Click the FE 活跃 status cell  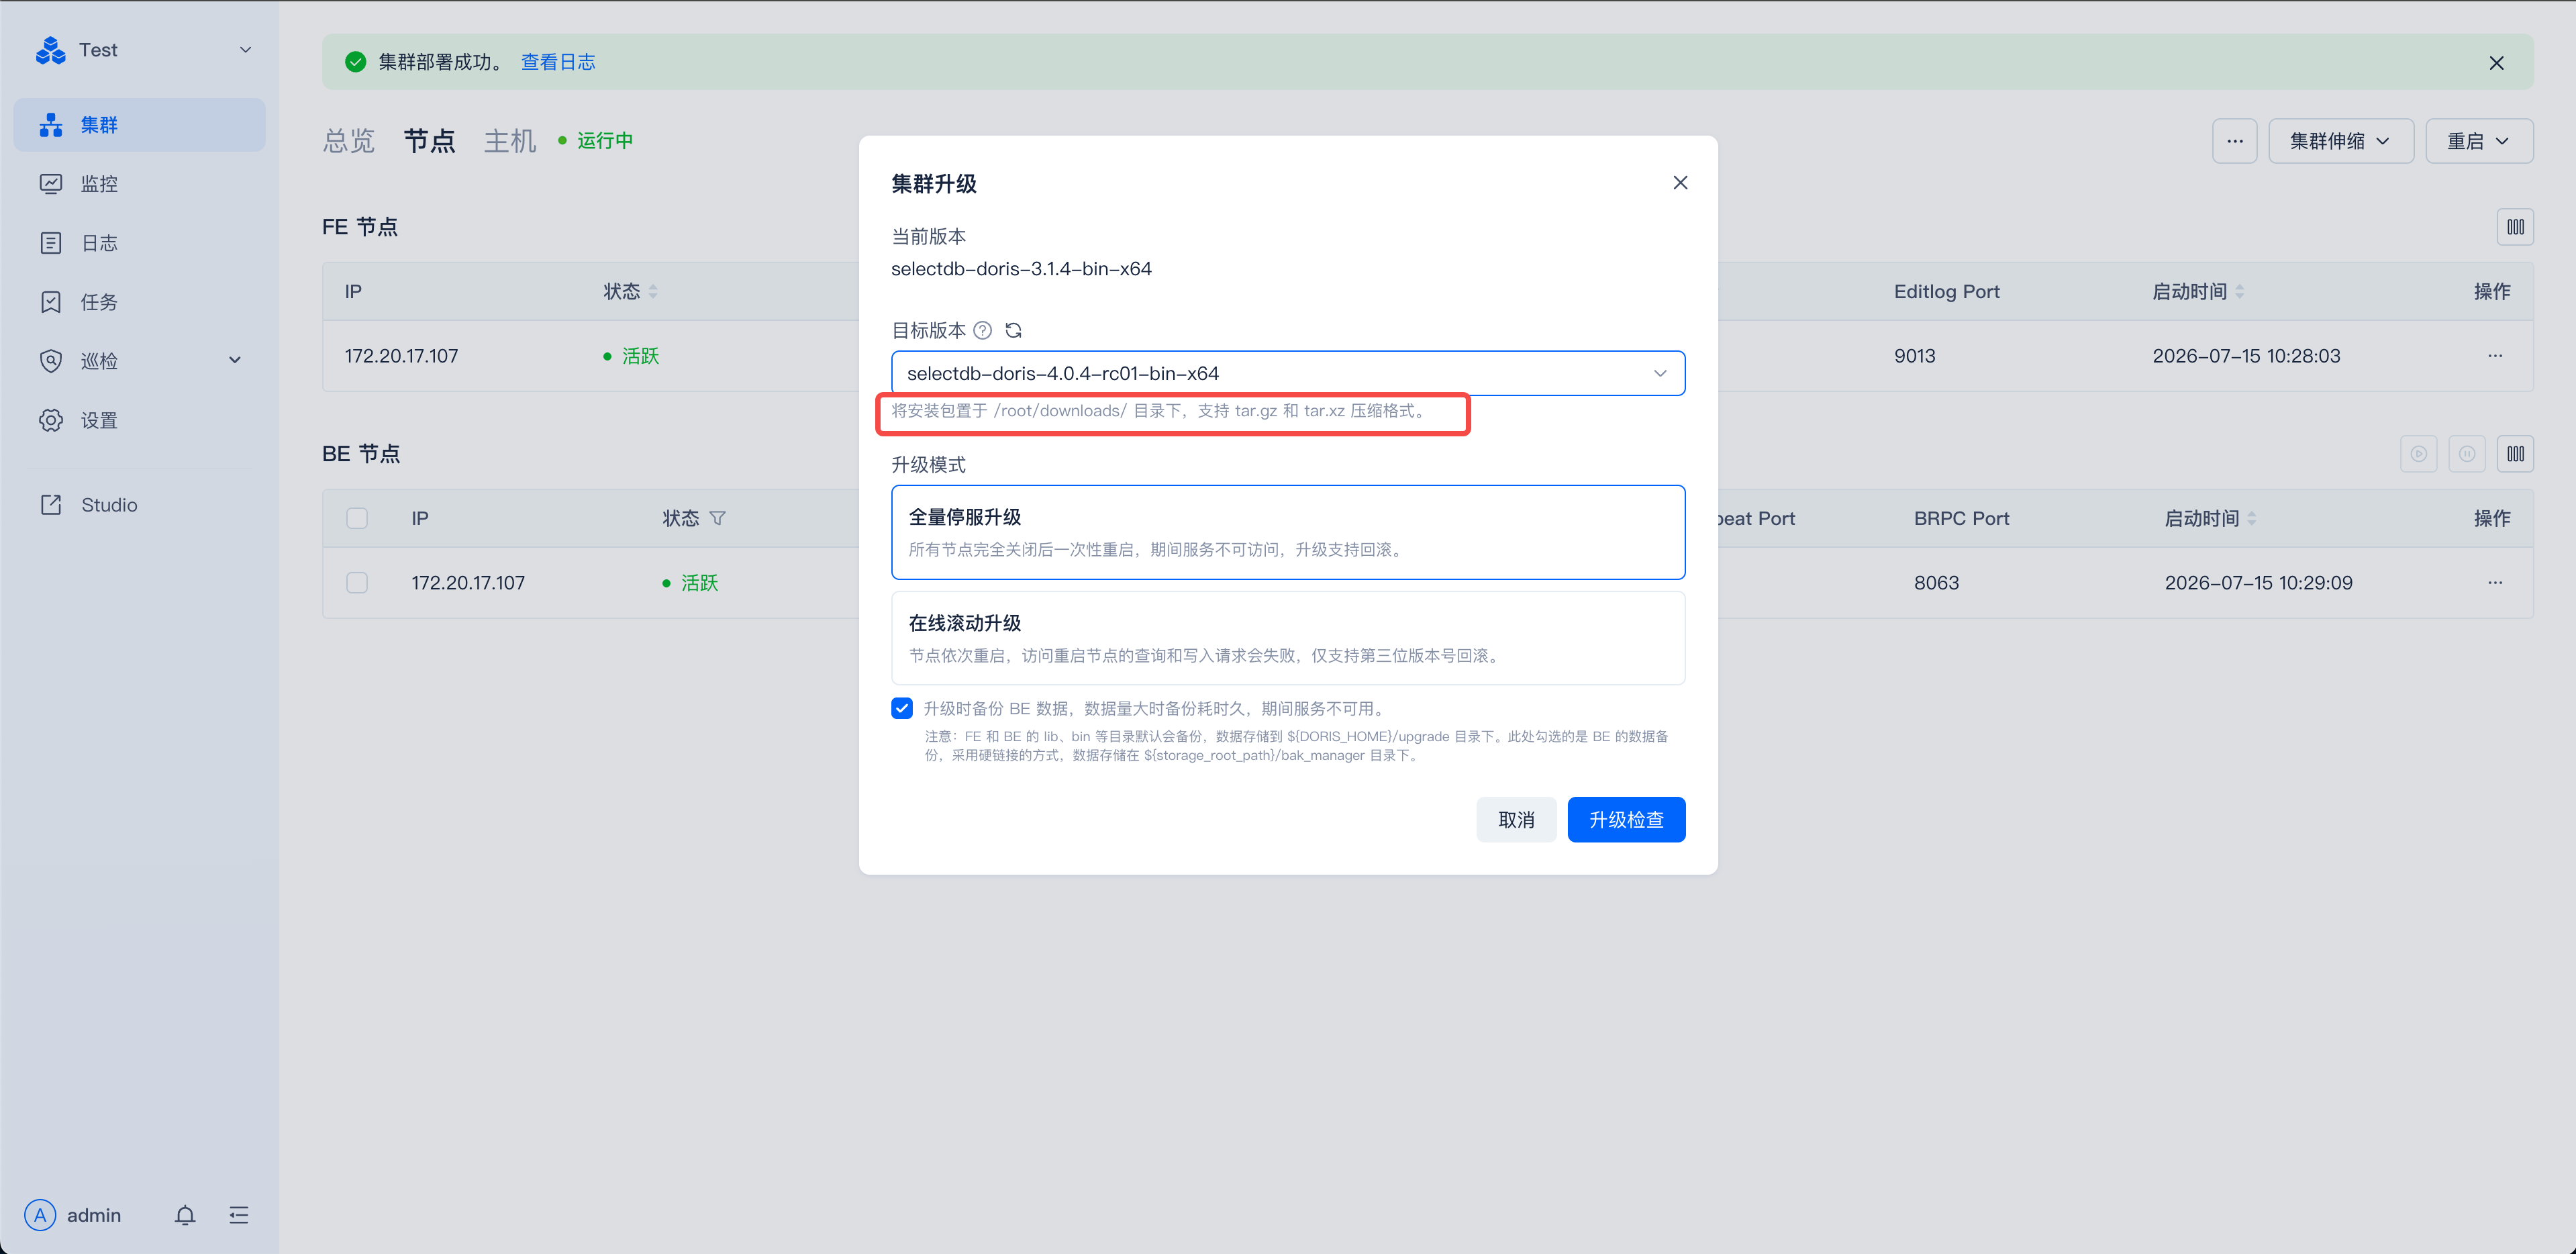tap(631, 356)
